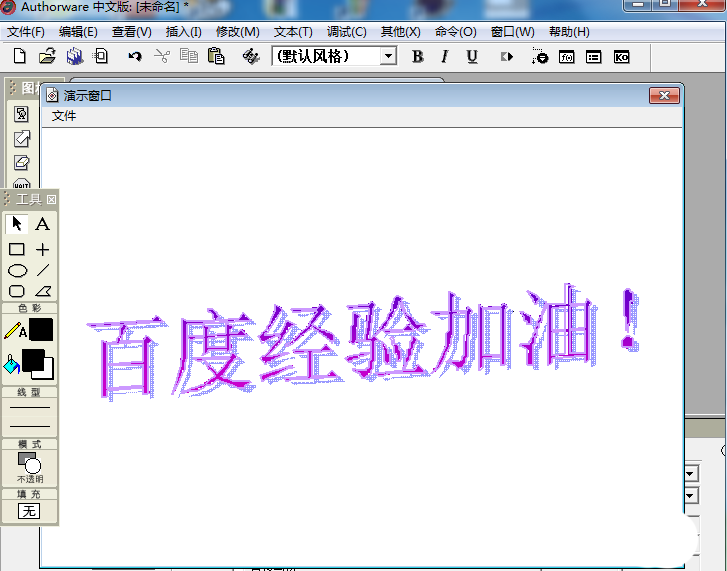Open the Variables window icon
The height and width of the screenshot is (571, 727).
[593, 57]
